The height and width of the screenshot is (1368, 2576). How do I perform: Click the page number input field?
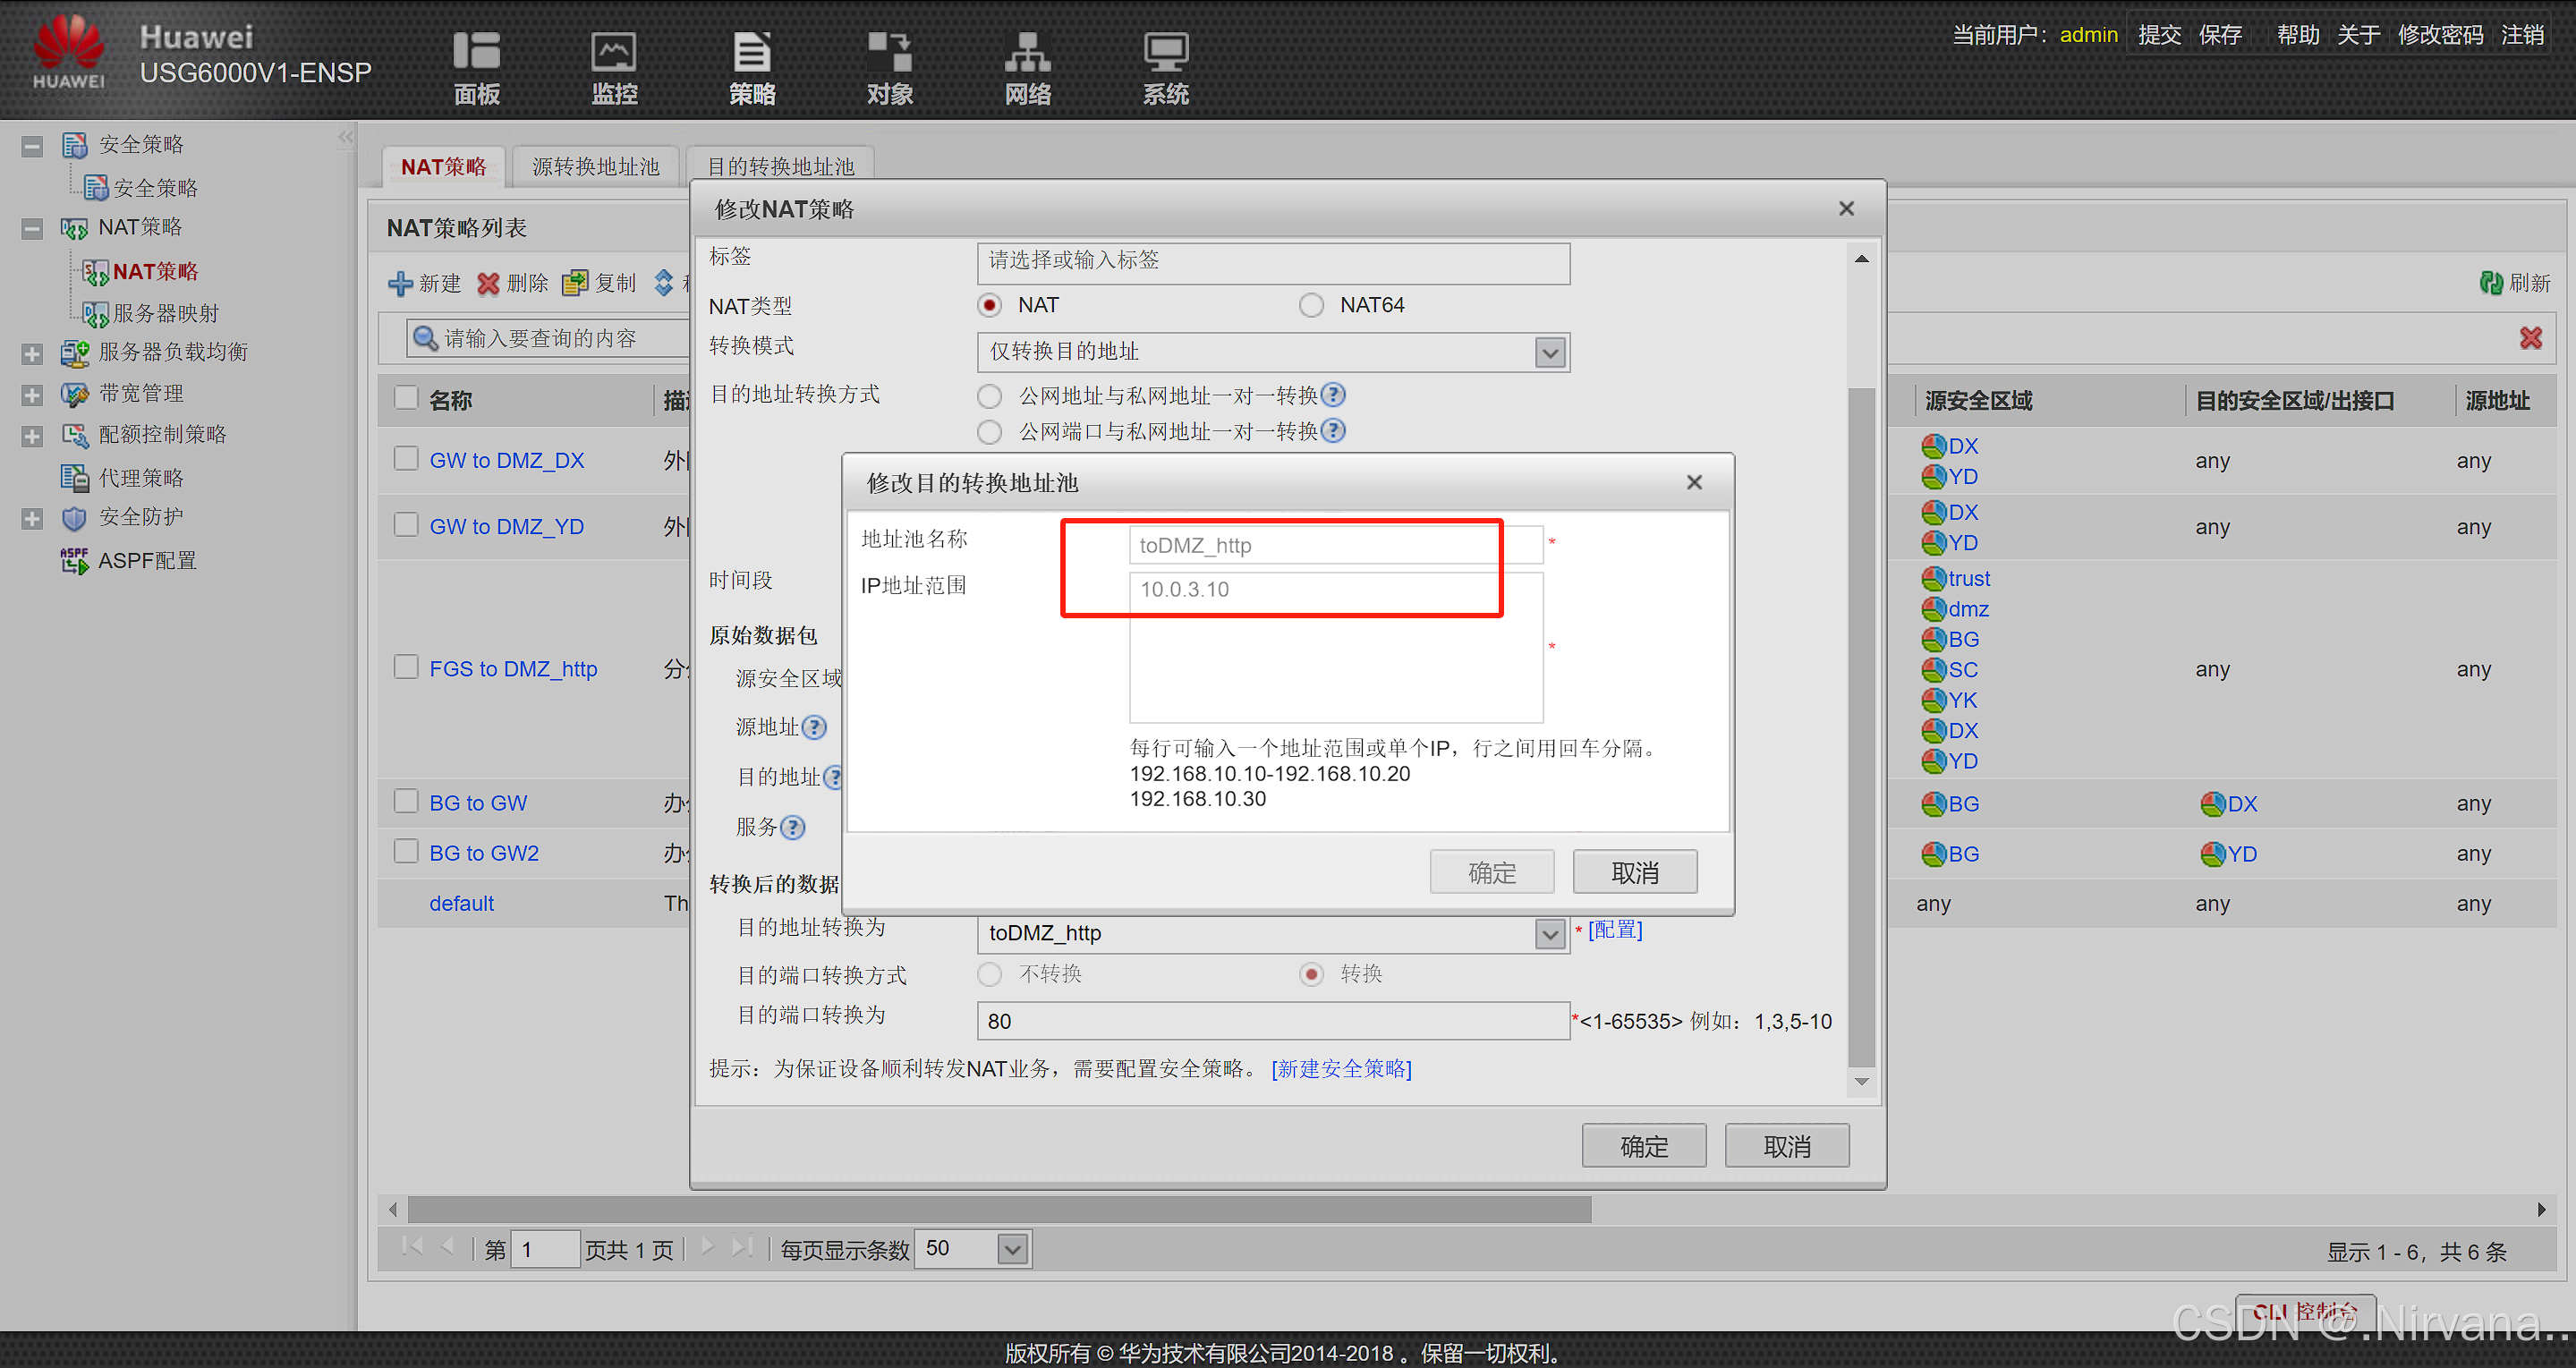coord(544,1249)
